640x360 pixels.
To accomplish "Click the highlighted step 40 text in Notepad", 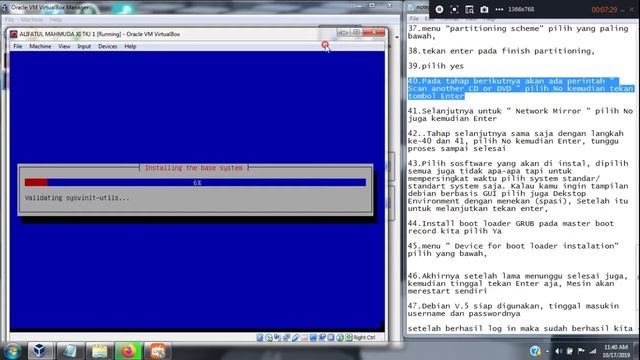I will (x=520, y=89).
